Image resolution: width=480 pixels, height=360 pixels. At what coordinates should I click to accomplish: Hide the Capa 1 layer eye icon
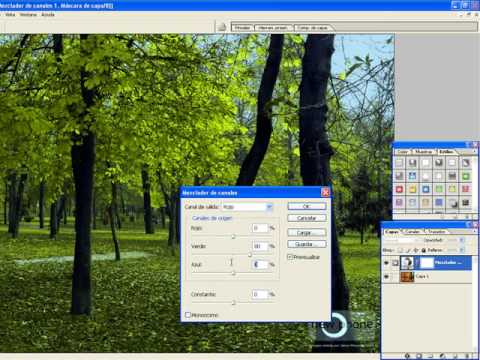click(x=386, y=276)
